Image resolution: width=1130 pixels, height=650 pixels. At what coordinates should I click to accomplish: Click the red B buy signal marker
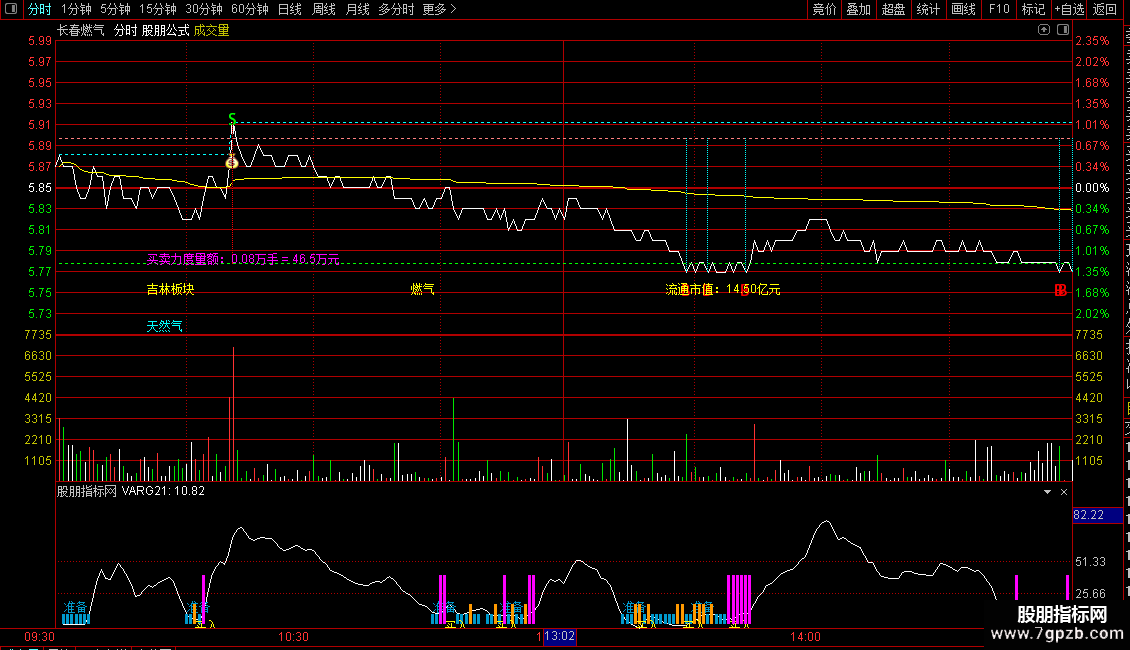tap(1060, 290)
